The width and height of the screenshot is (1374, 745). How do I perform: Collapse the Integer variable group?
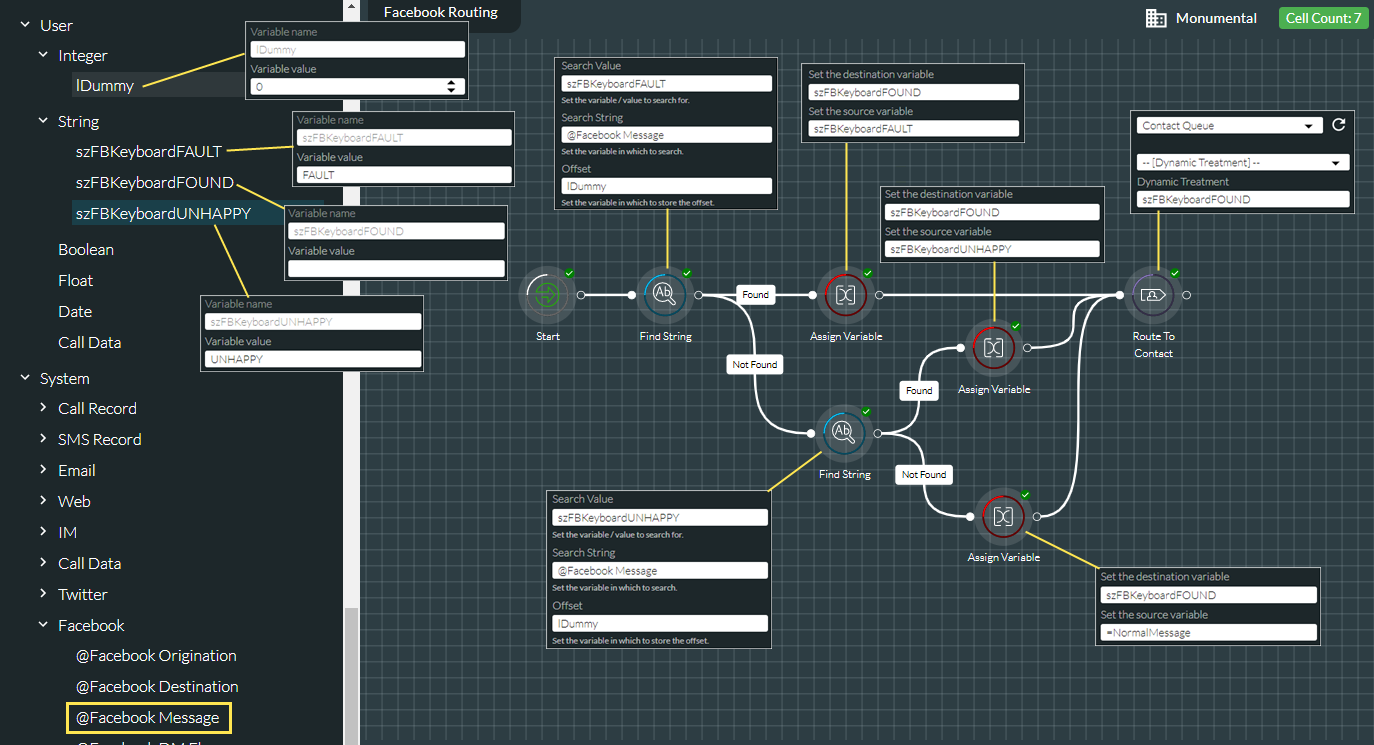(43, 55)
